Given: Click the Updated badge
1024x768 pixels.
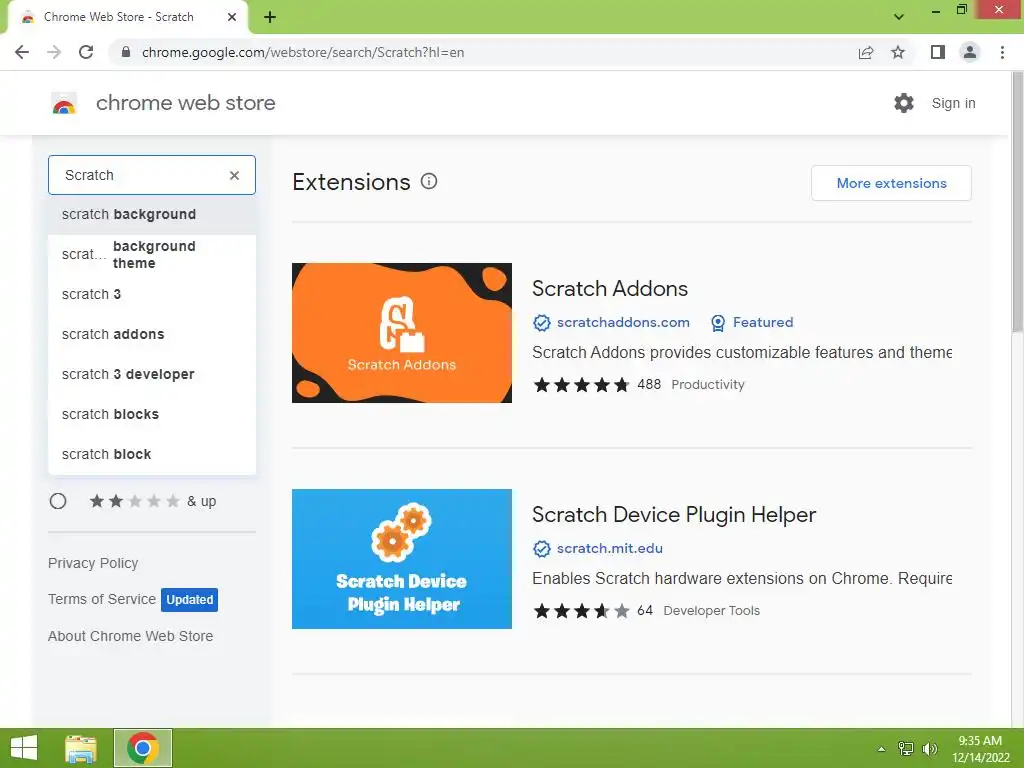Looking at the screenshot, I should 189,600.
